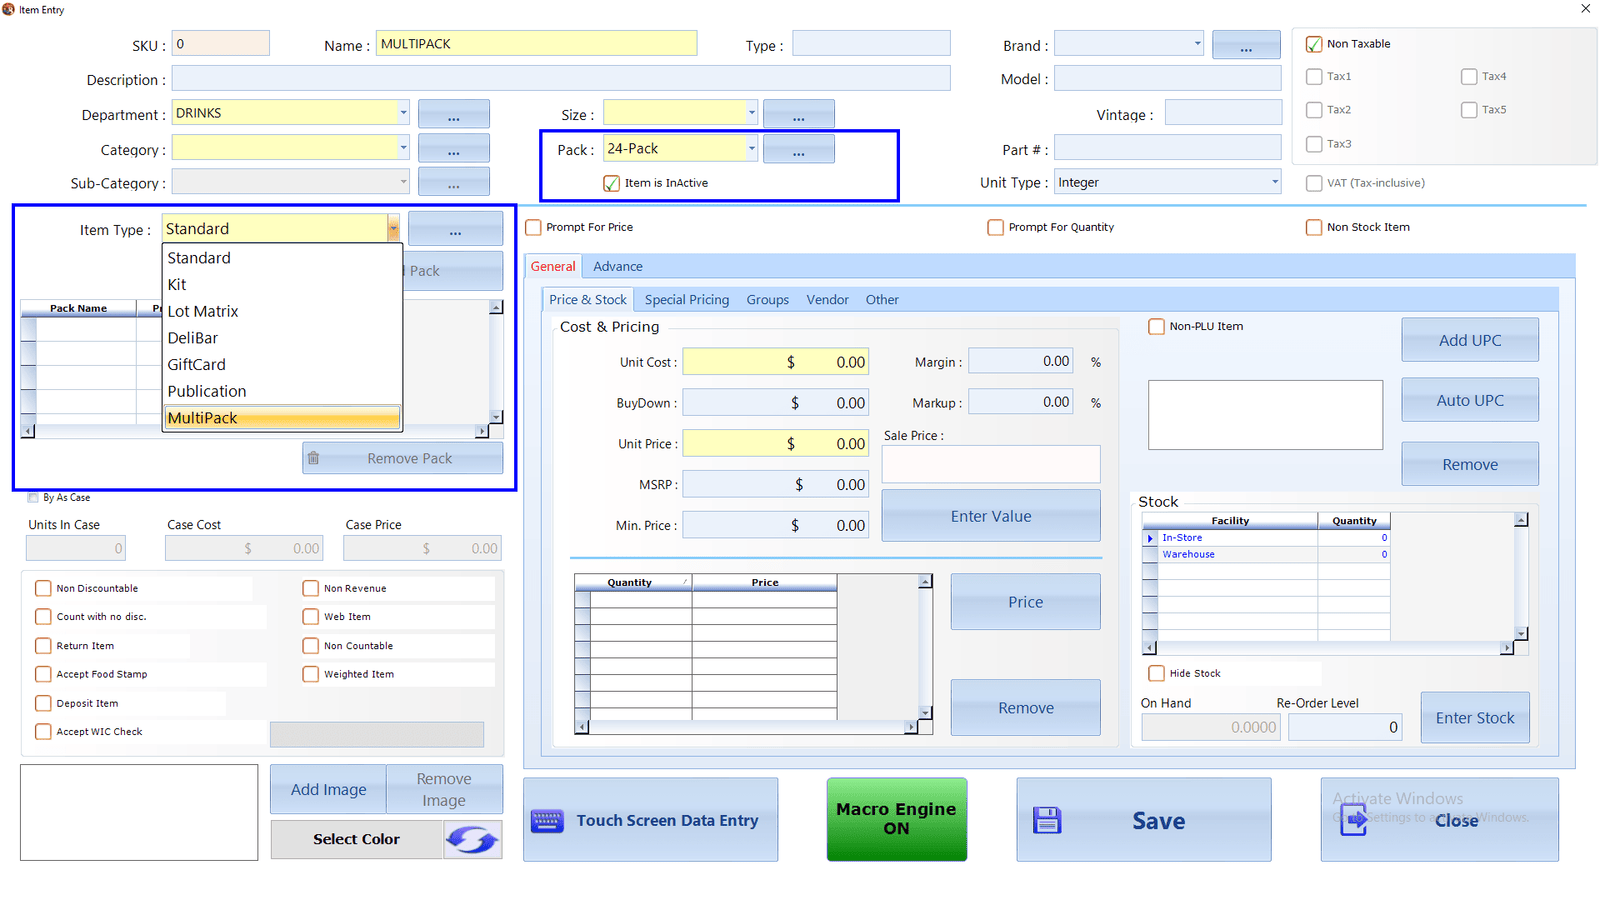Select the Warehouse row in Stock table
Viewport: 1600px width, 900px height.
point(1266,554)
